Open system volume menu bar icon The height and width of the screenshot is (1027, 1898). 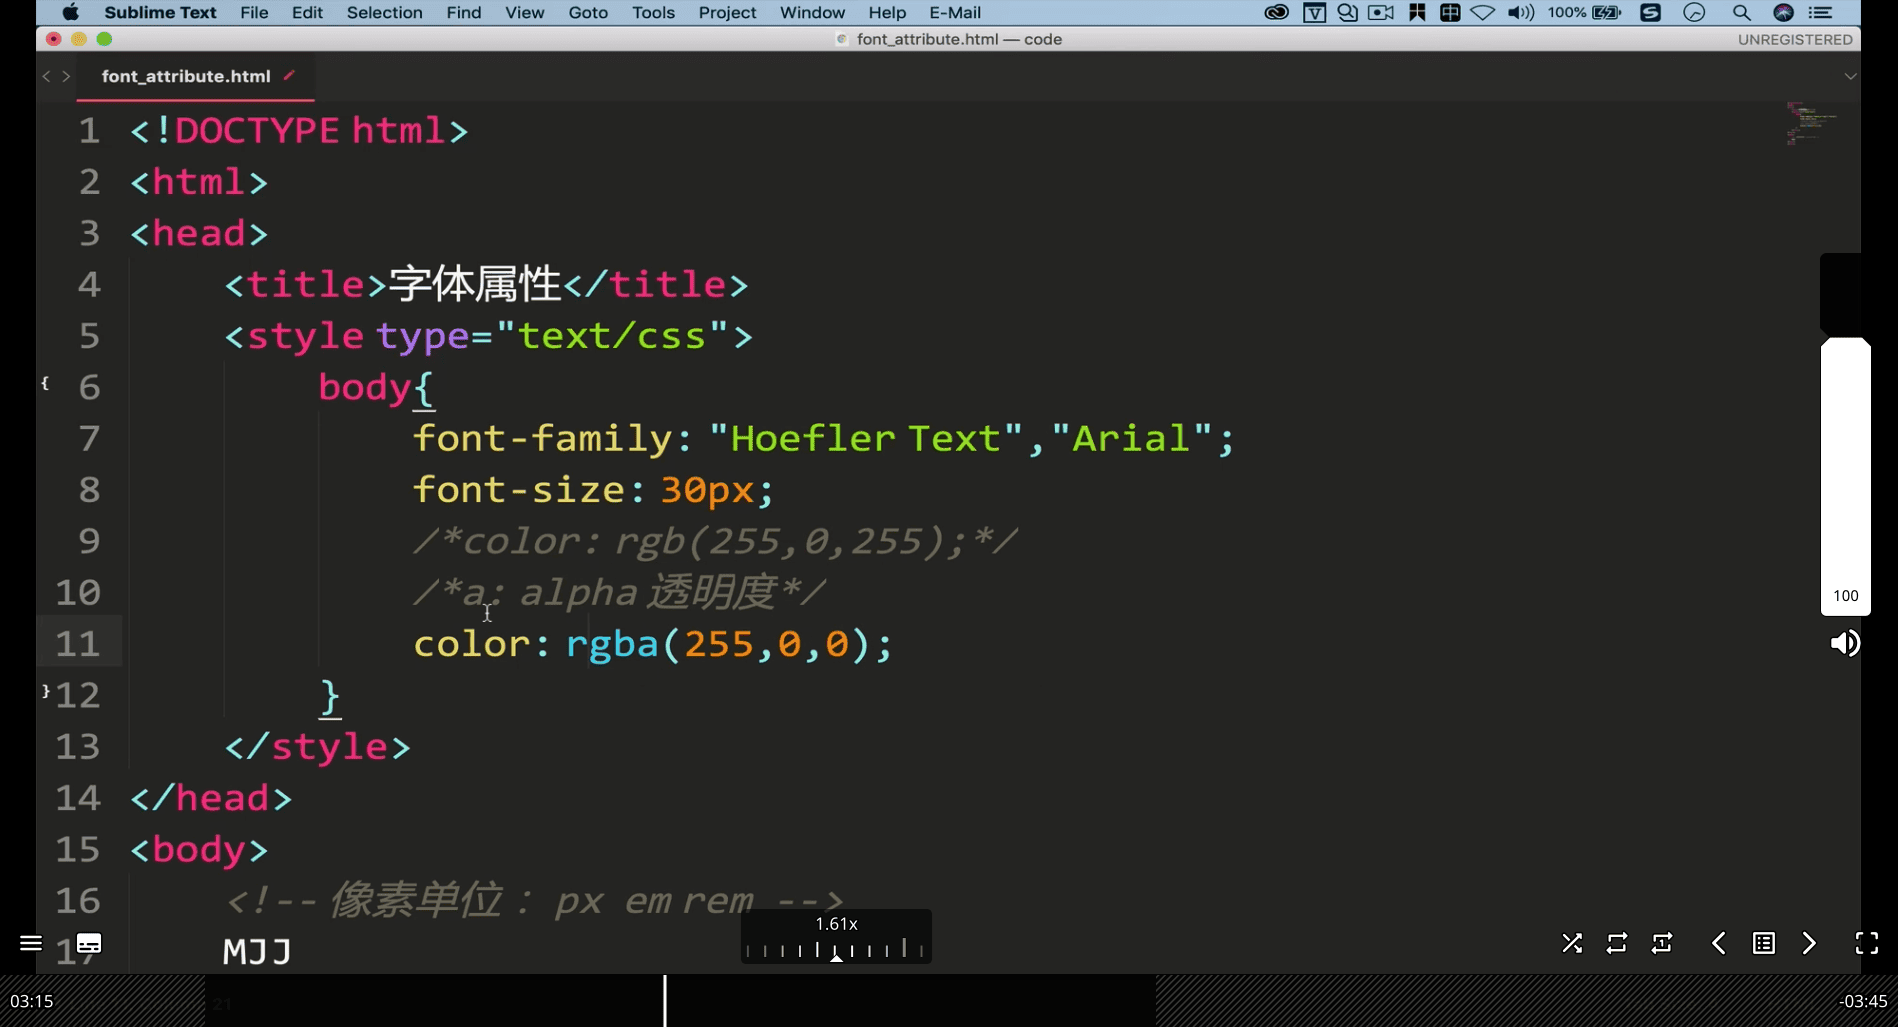(x=1521, y=13)
